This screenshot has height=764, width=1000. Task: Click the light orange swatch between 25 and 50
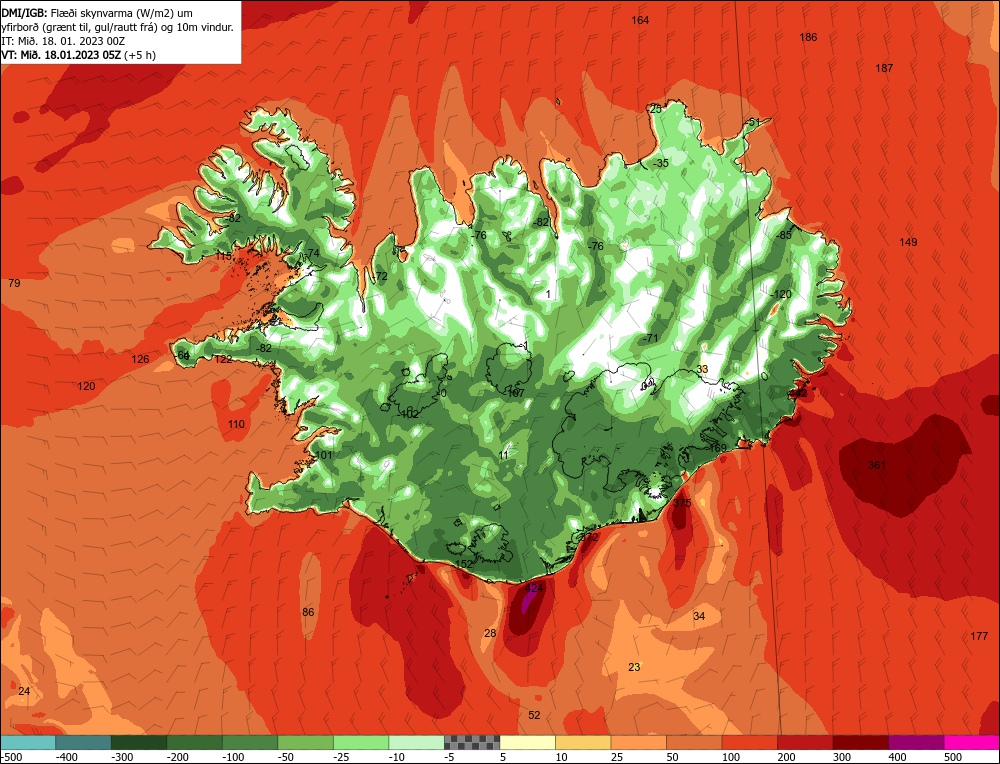coord(638,742)
